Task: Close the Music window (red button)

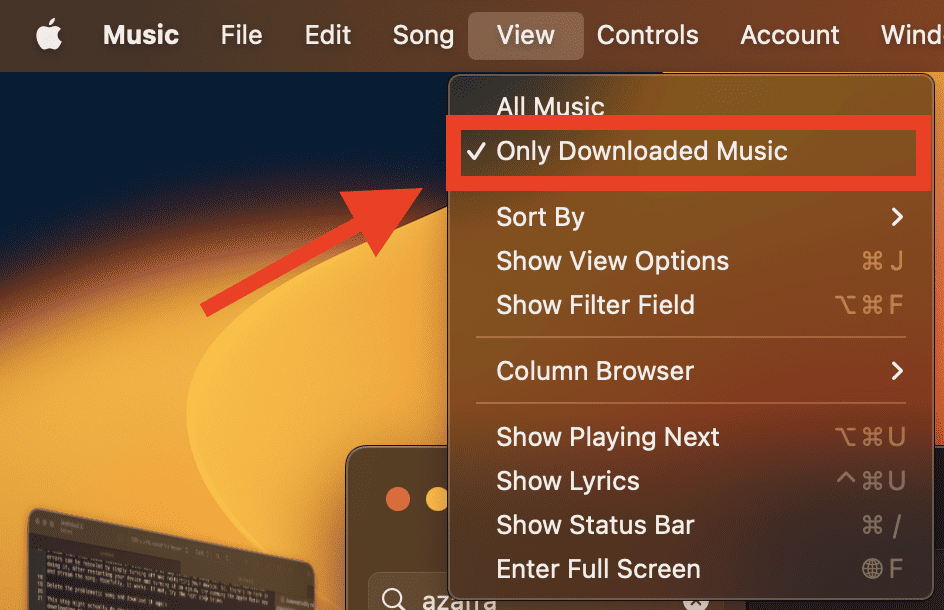Action: tap(398, 498)
